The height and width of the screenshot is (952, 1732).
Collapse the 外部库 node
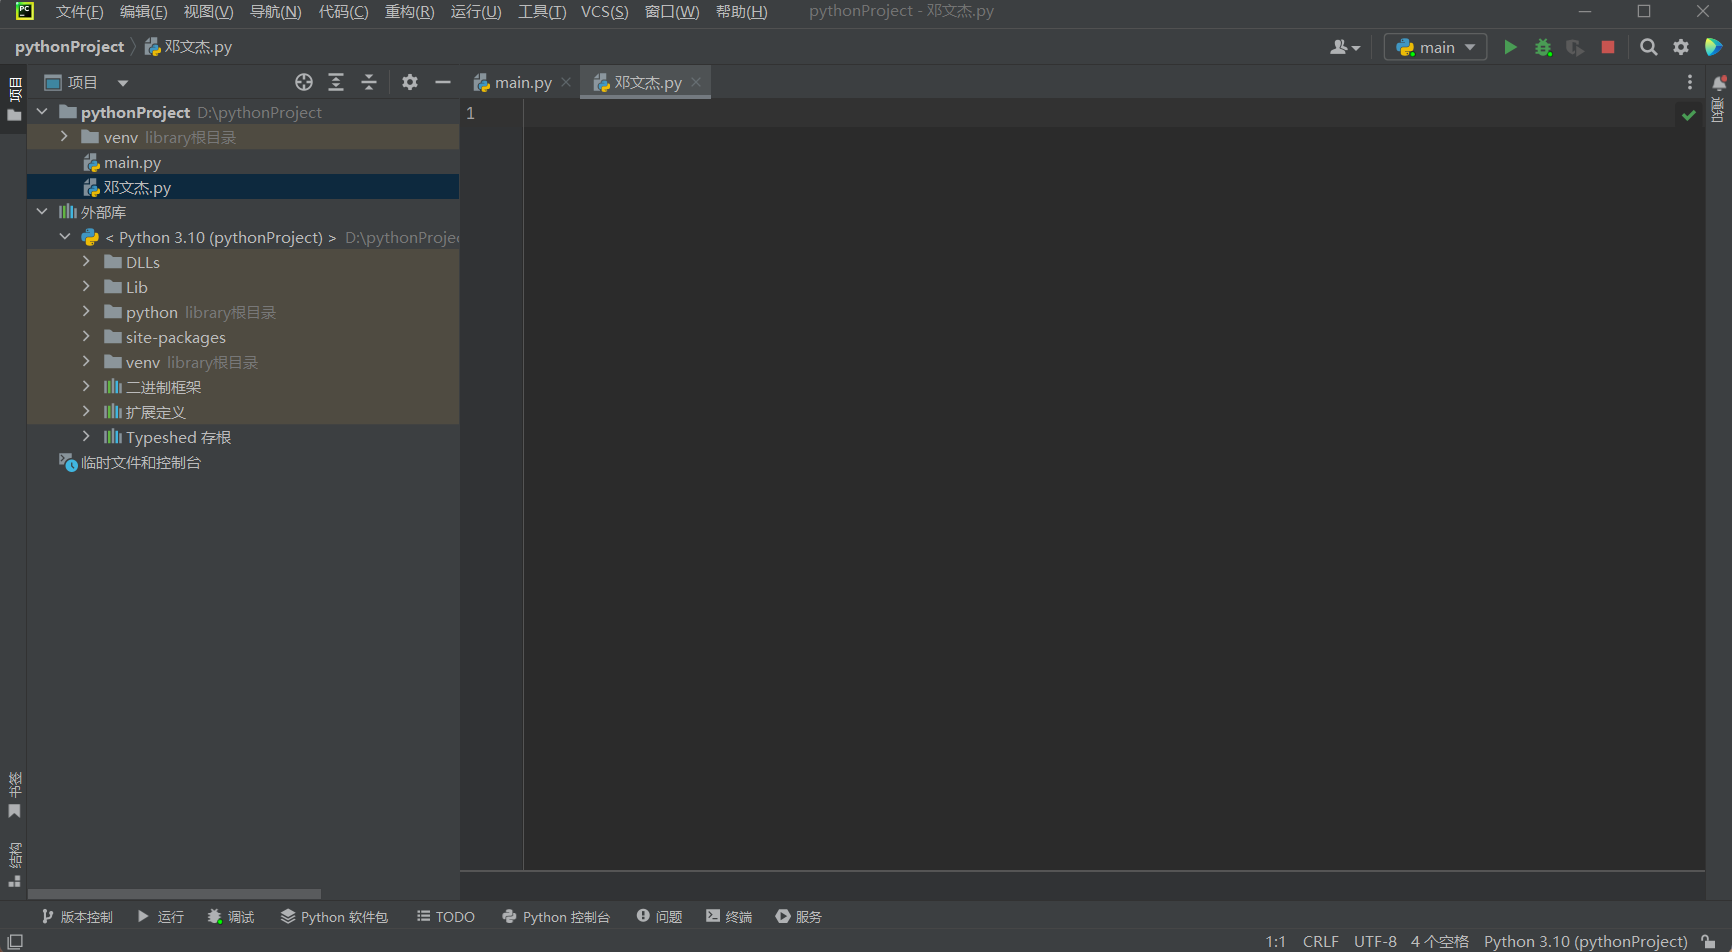[42, 212]
